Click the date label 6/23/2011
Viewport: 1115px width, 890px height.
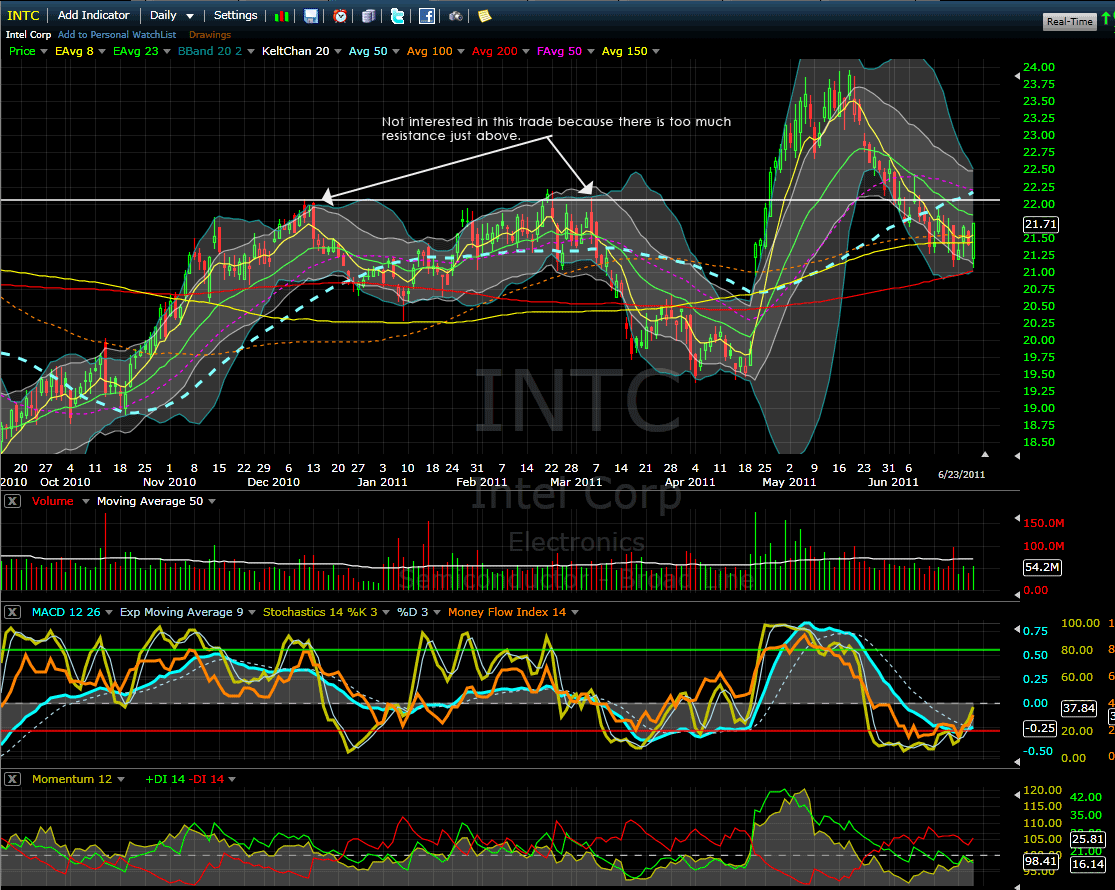pos(961,475)
